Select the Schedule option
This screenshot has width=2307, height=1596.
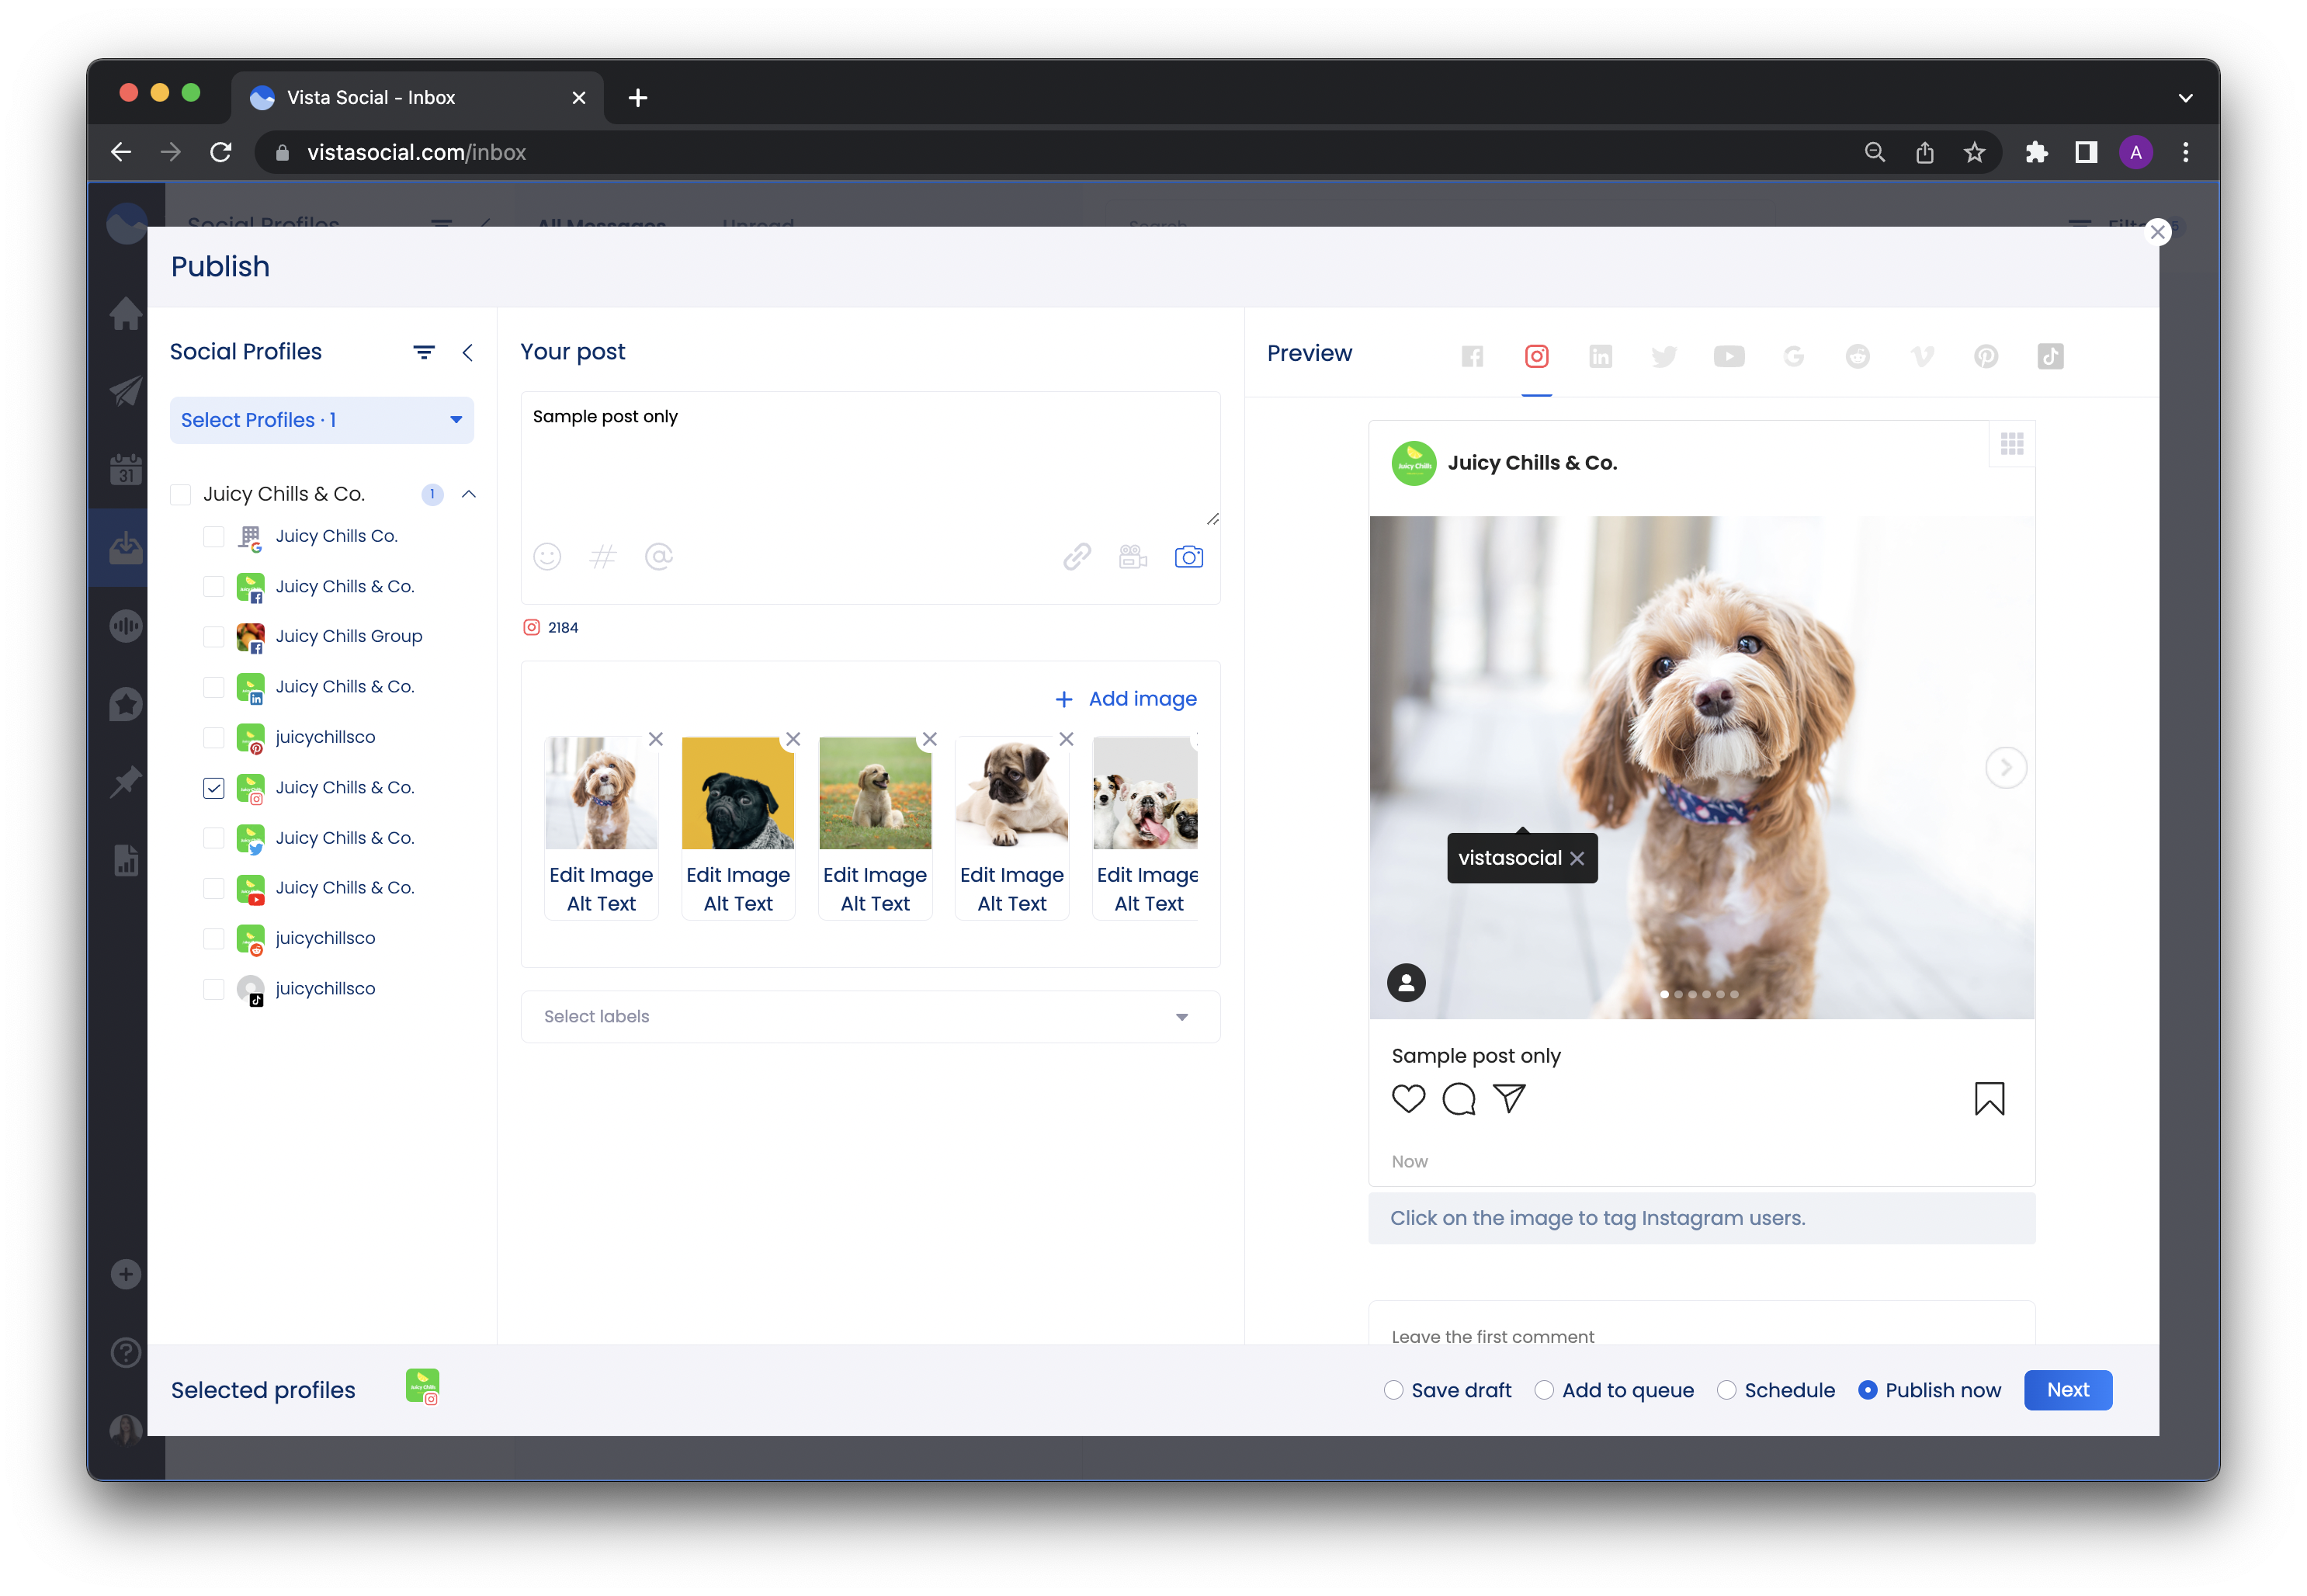1726,1390
